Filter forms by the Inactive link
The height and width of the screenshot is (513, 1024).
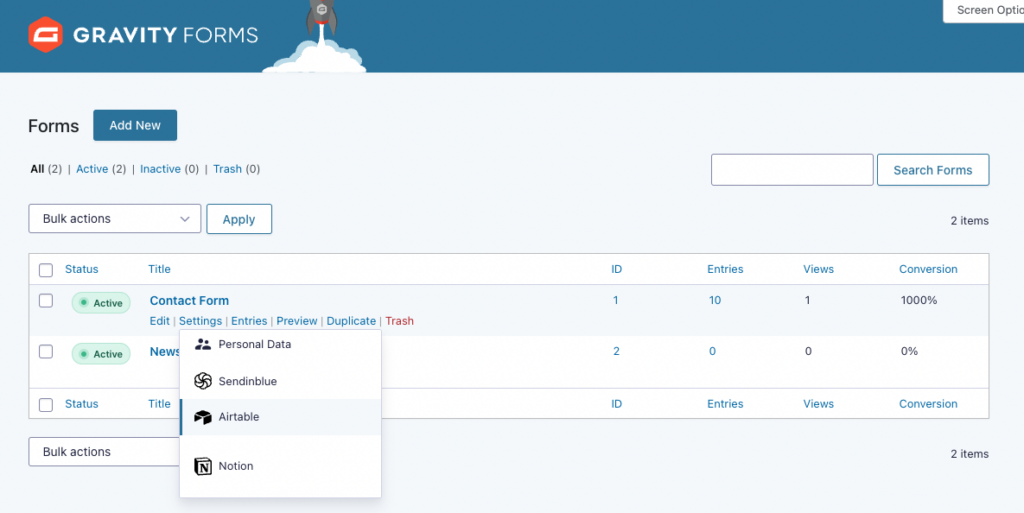tap(160, 169)
